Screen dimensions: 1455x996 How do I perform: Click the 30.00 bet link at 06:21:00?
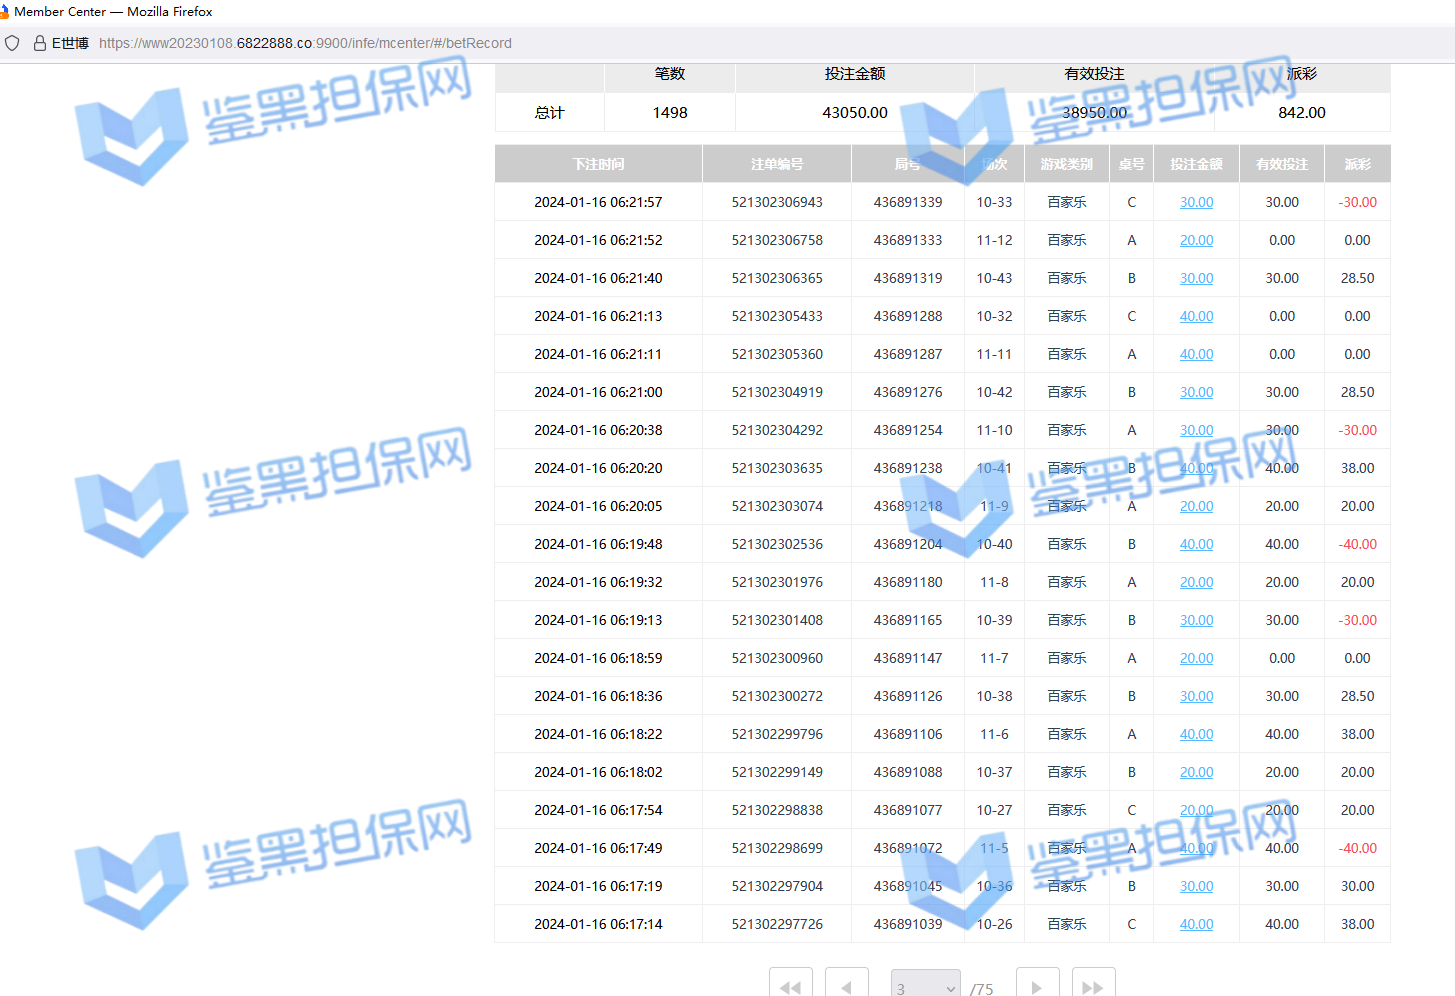(1196, 392)
